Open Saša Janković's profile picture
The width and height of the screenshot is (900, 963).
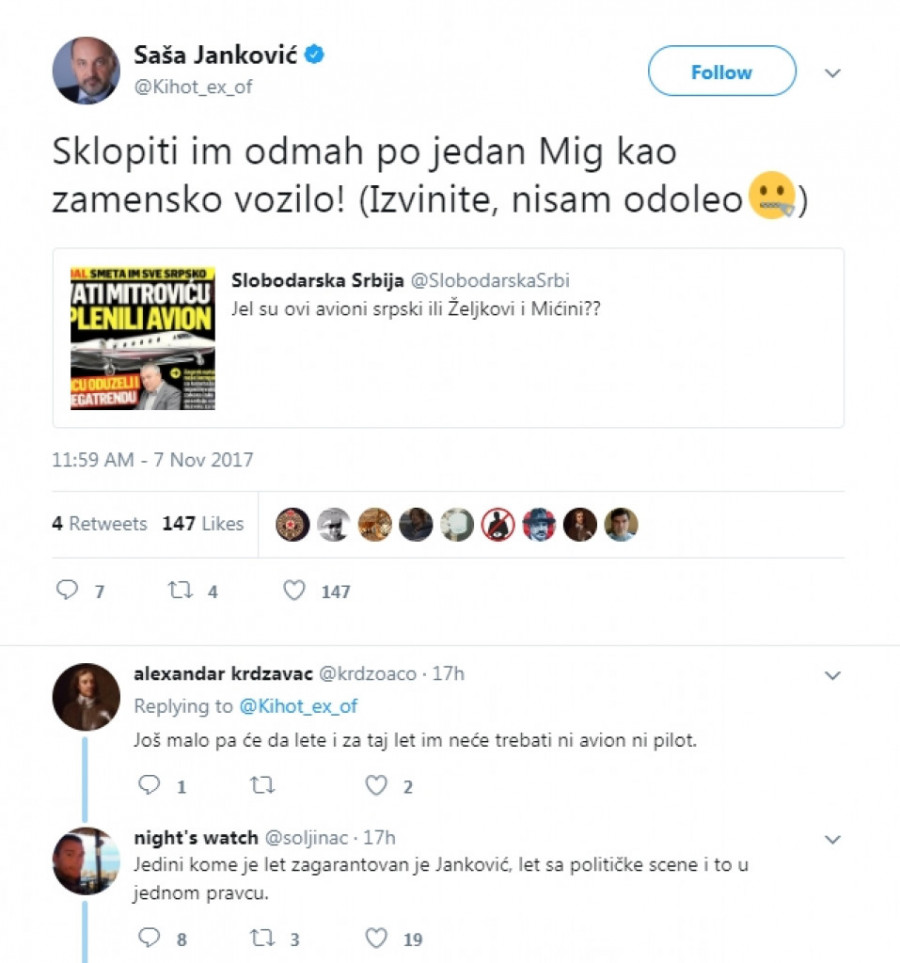[86, 70]
